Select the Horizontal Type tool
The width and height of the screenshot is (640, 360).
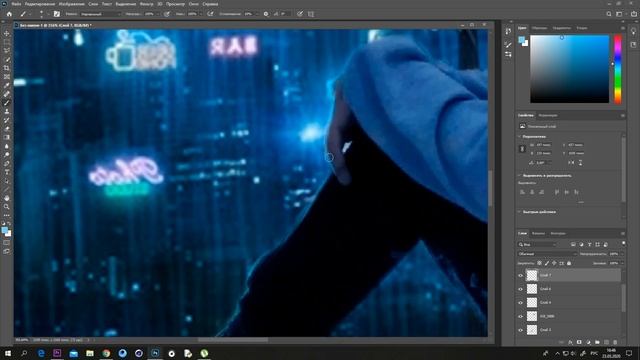[x=7, y=172]
